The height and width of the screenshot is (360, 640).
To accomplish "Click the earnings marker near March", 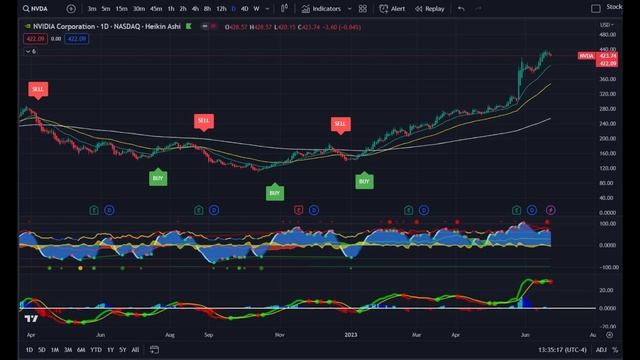I will pyautogui.click(x=409, y=210).
